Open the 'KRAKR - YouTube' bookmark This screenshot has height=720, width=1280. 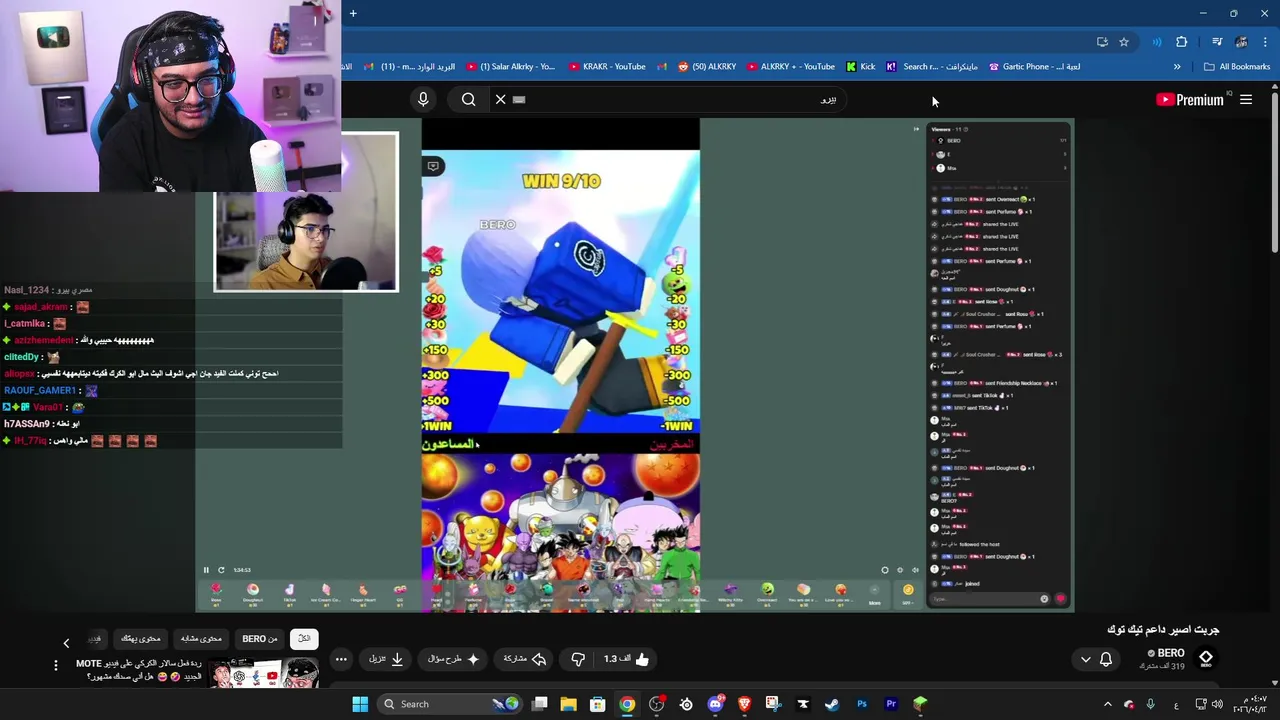[607, 67]
